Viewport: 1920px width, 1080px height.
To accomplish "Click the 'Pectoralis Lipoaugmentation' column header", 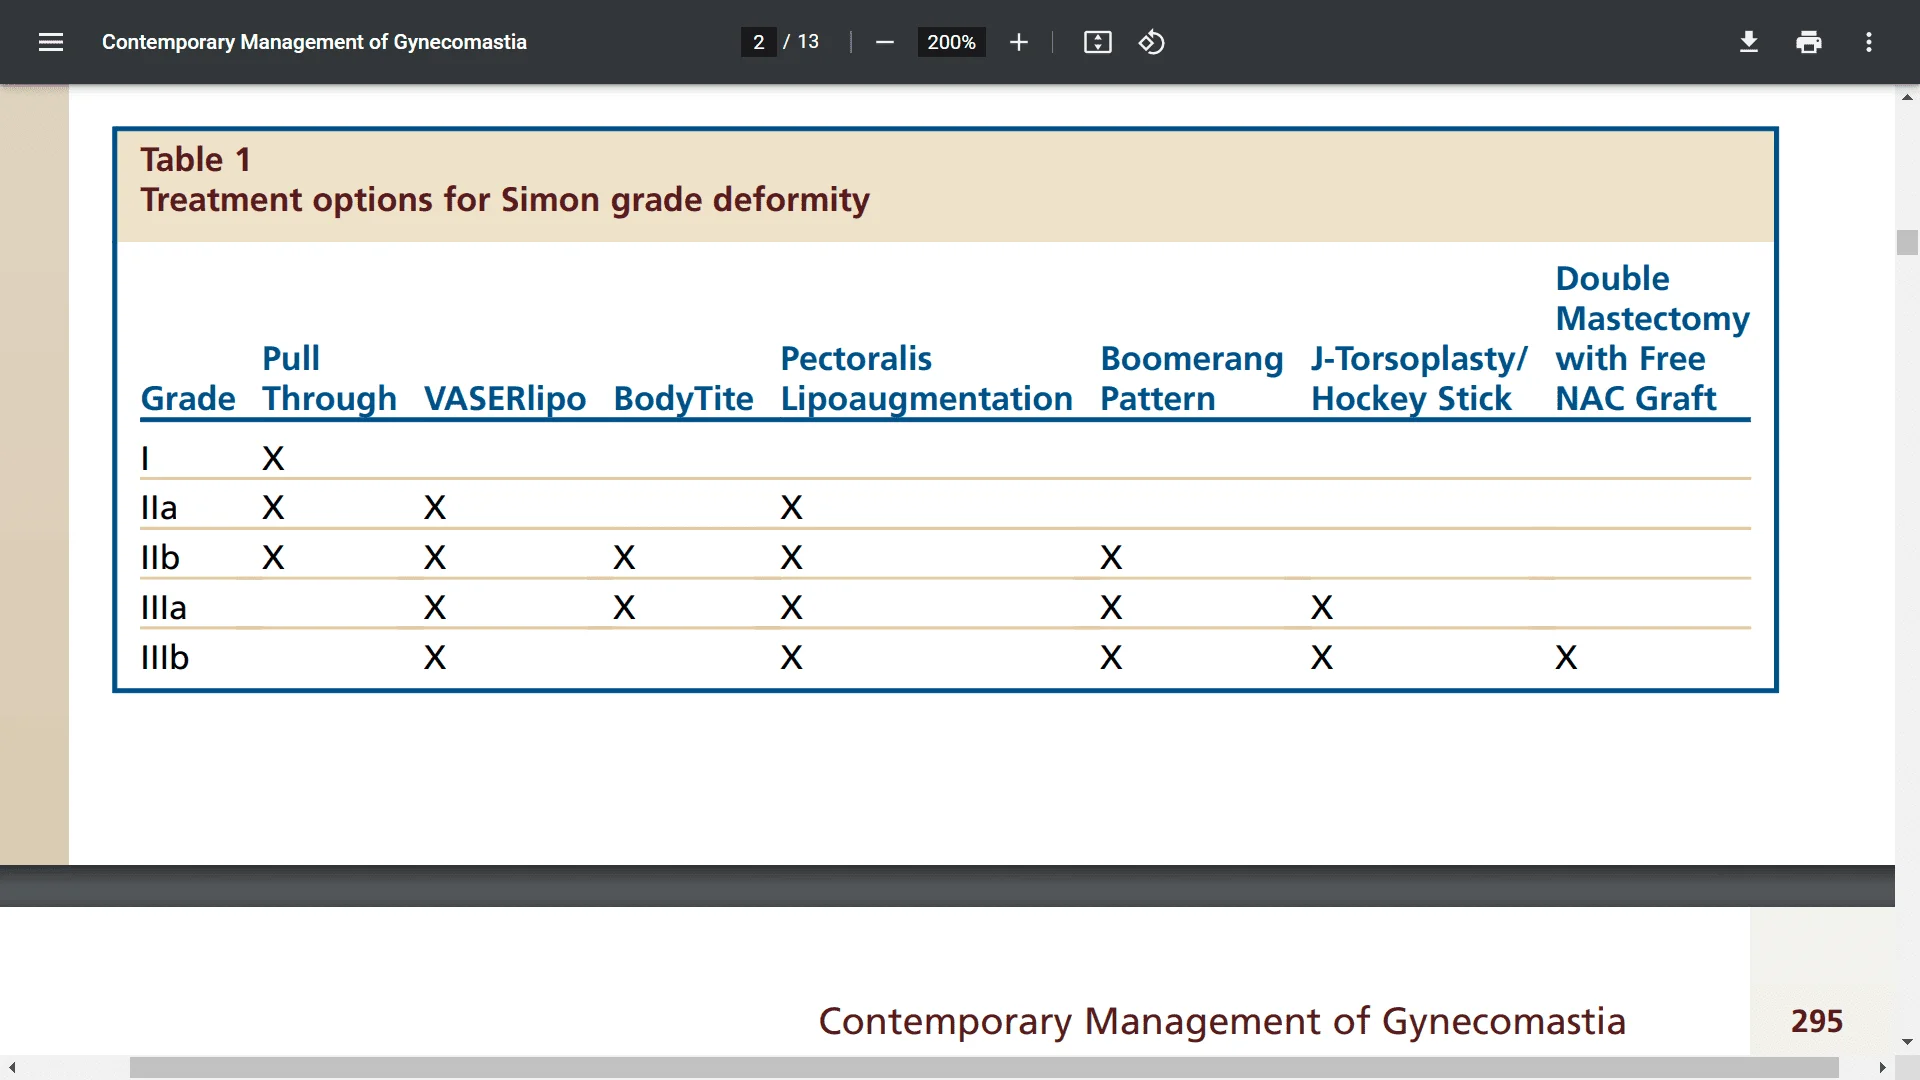I will tap(926, 378).
